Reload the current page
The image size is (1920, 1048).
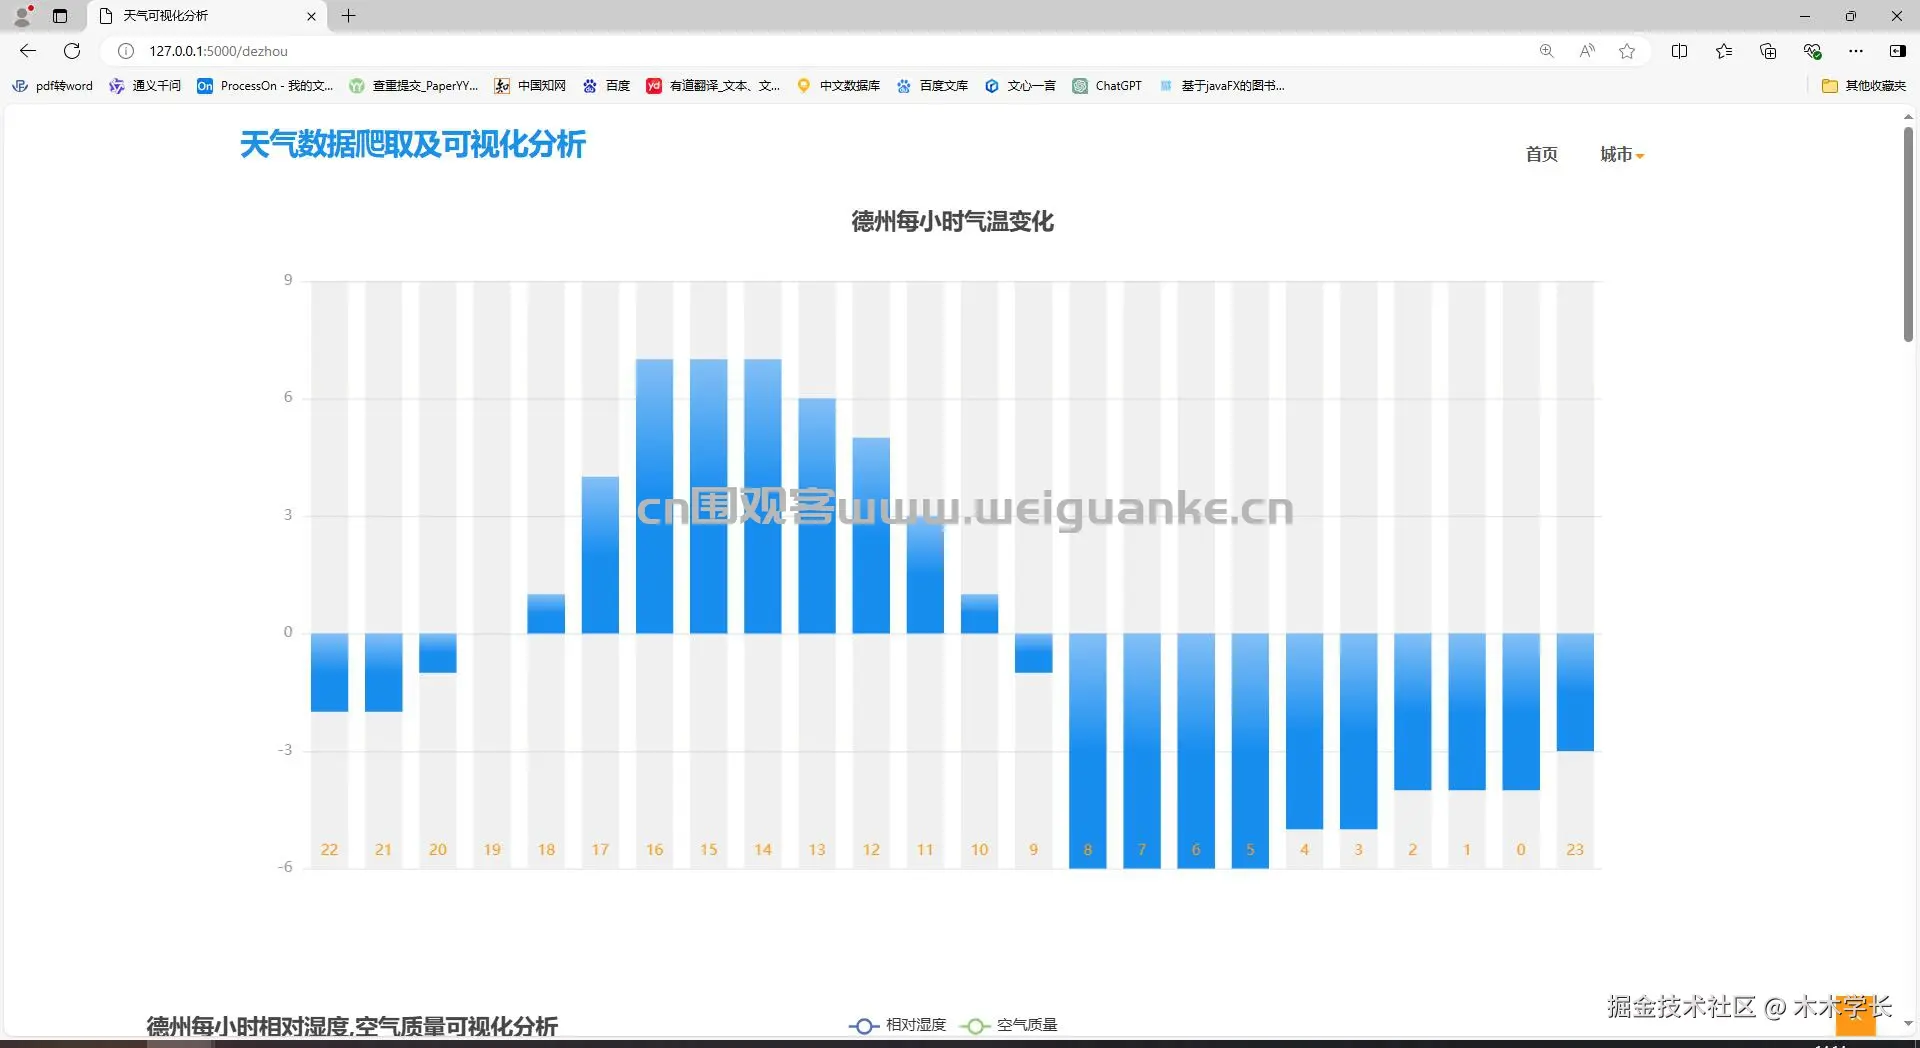pyautogui.click(x=72, y=51)
